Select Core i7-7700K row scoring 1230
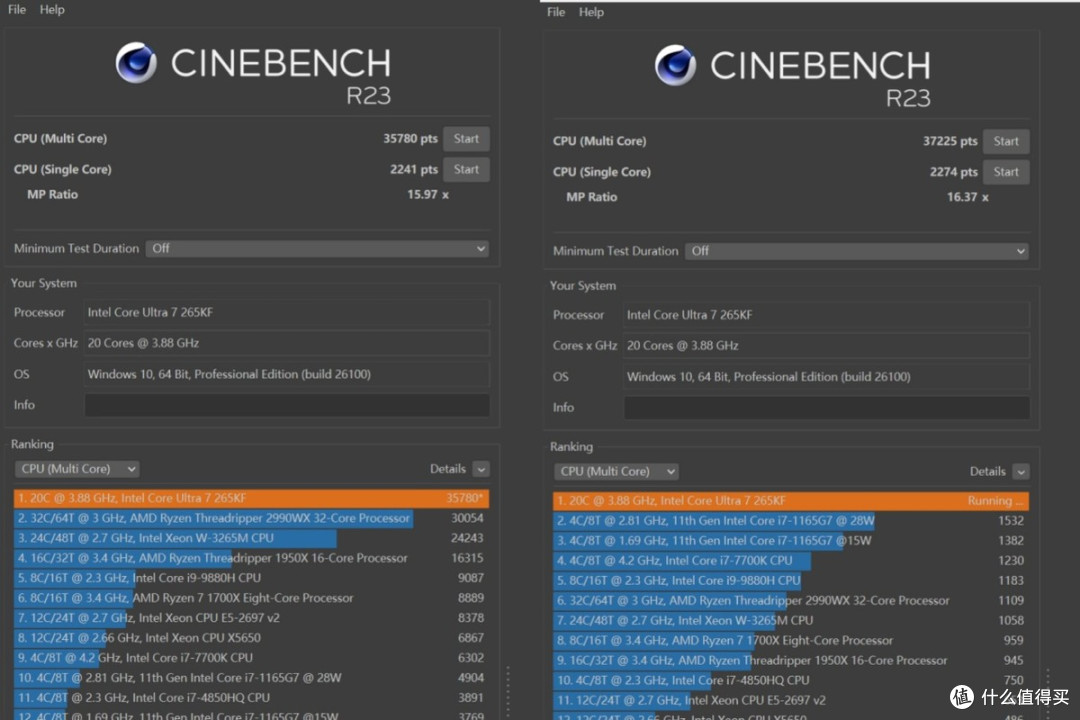 click(791, 561)
